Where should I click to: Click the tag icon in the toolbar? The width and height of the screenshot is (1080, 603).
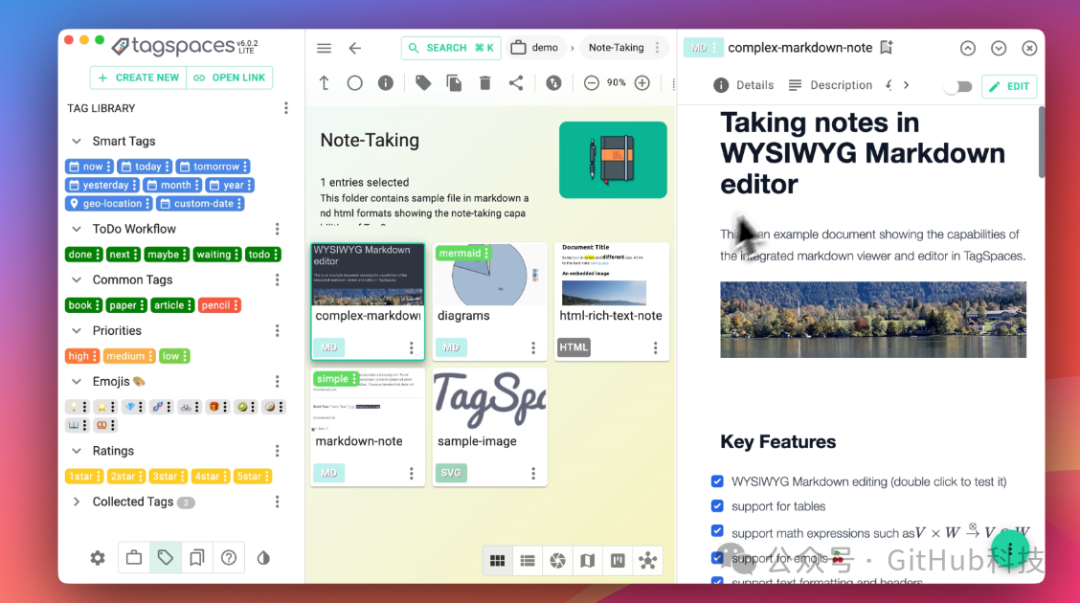pyautogui.click(x=423, y=83)
